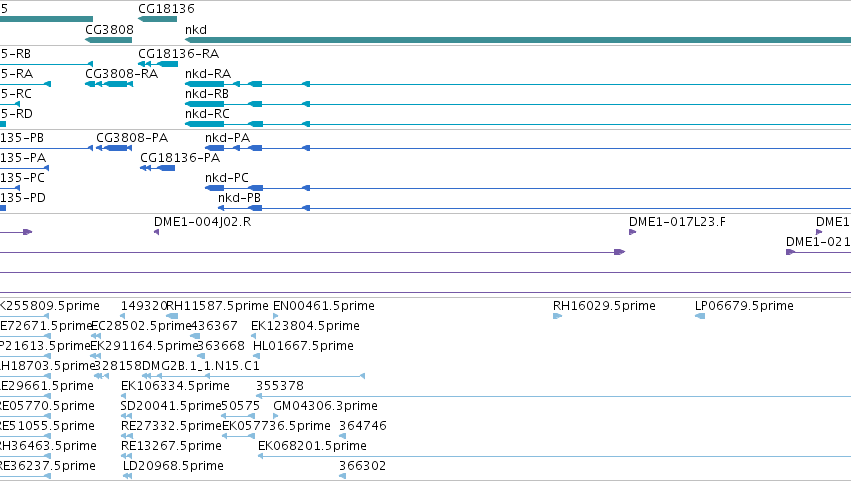Viewport: 851px width, 481px height.
Task: Click the CG18136-RA transcript glyph
Action: (158, 64)
